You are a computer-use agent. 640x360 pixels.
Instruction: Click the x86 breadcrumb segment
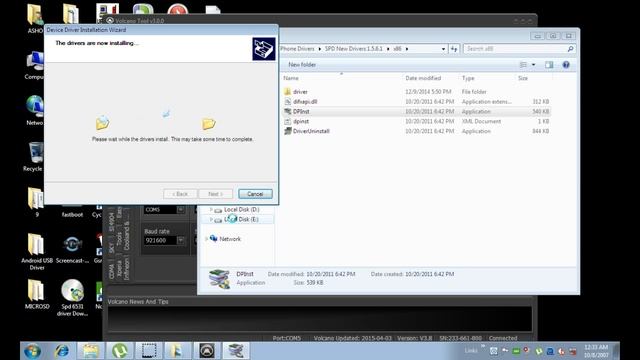tap(397, 49)
